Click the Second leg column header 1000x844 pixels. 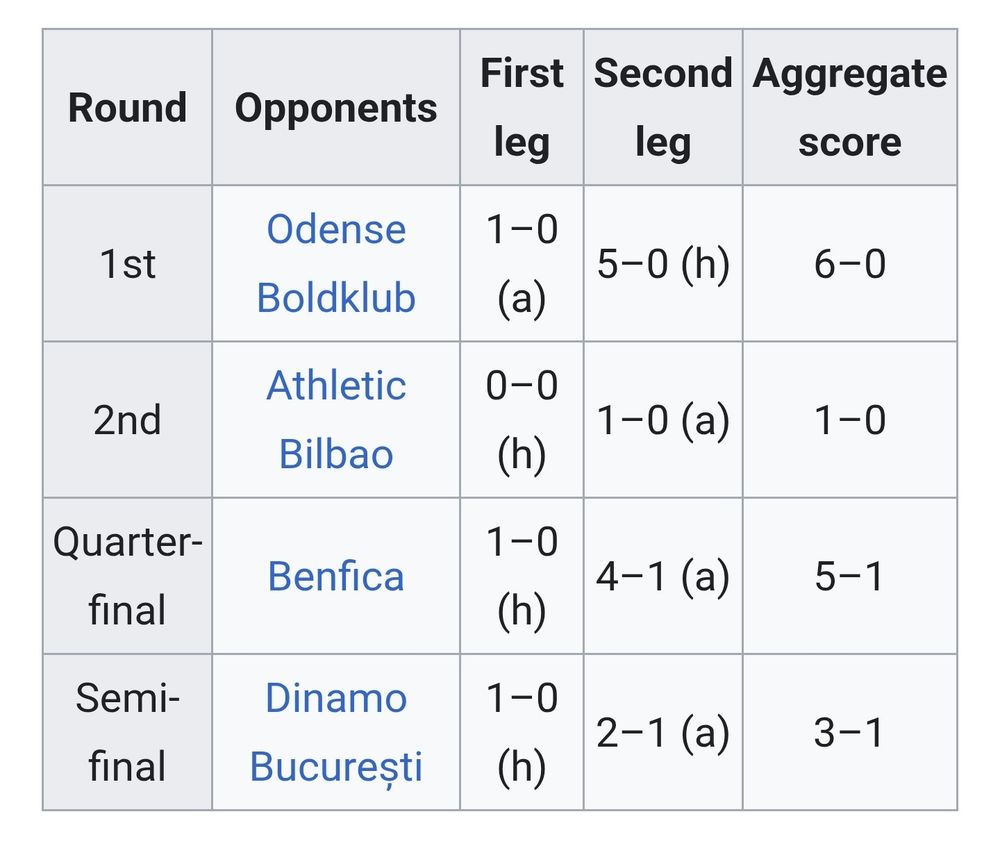pos(663,107)
